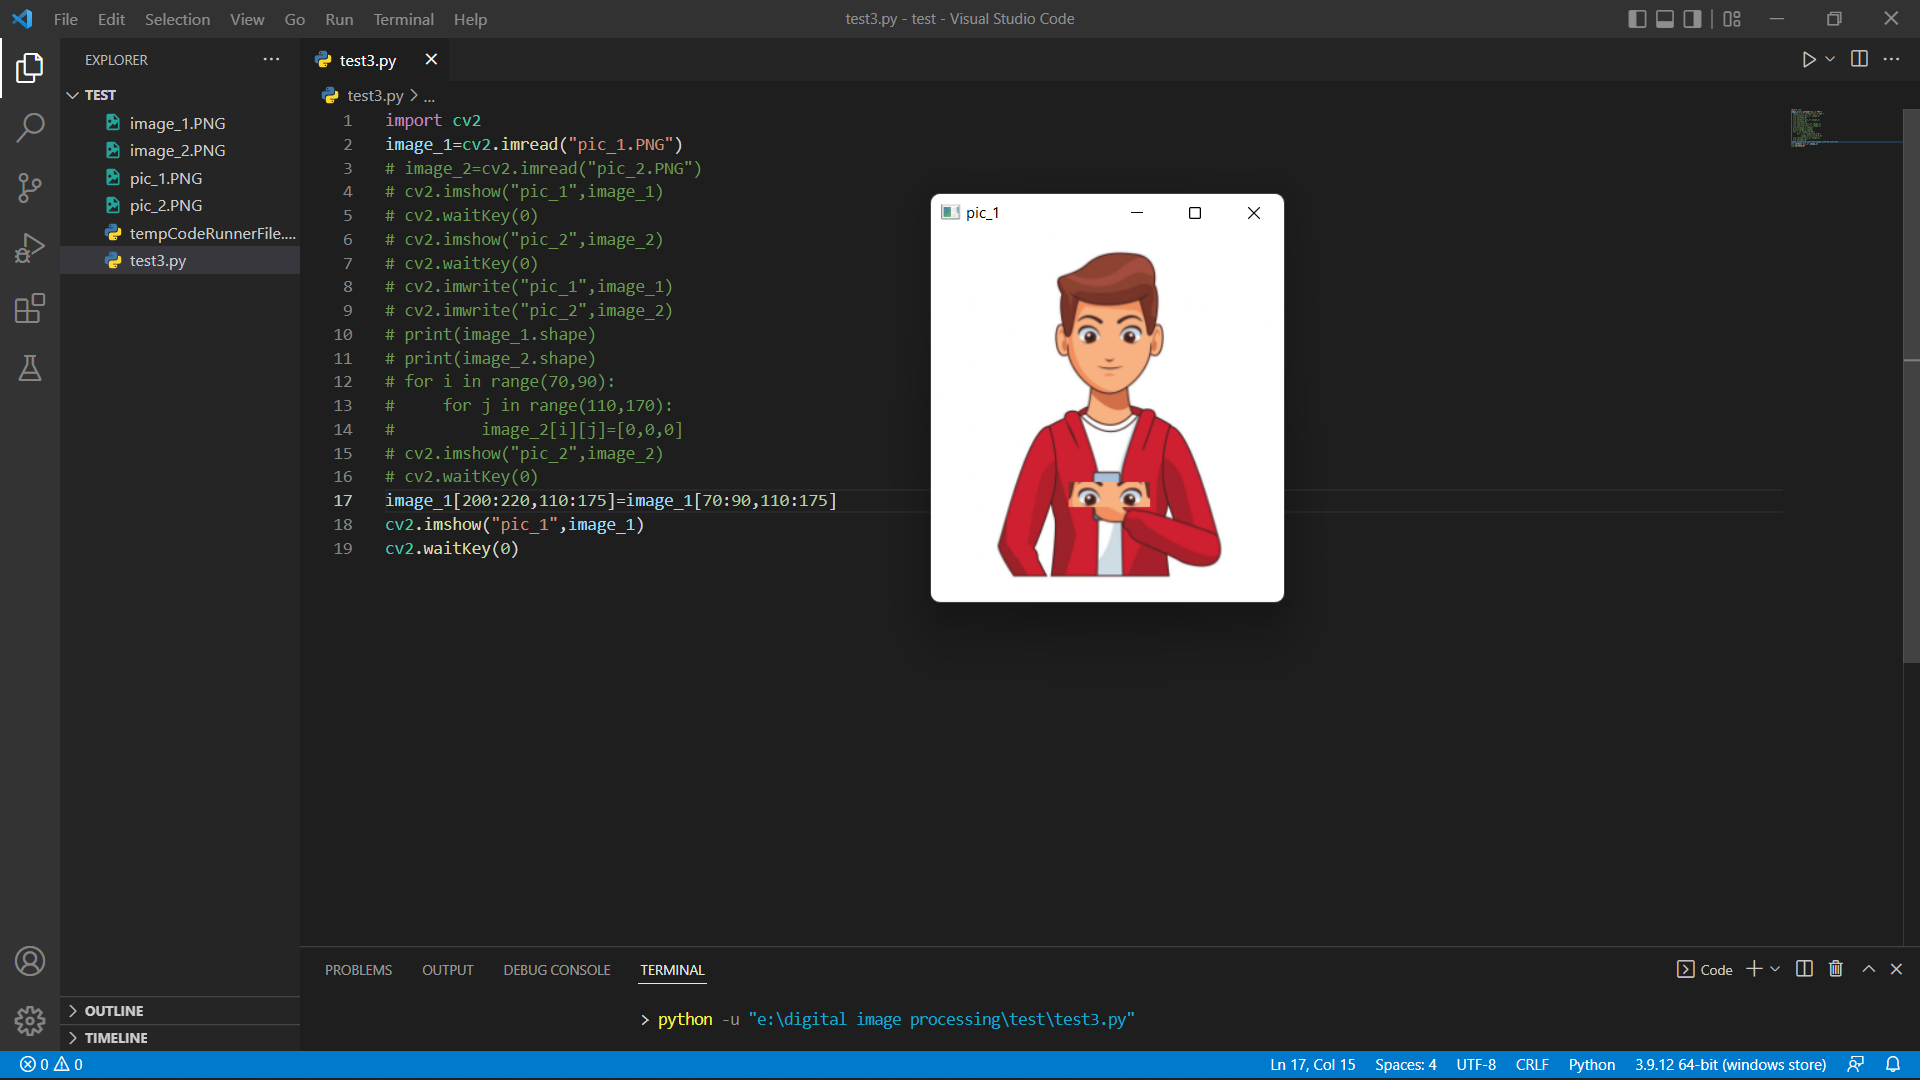
Task: Open the Accounts menu icon
Action: (30, 961)
